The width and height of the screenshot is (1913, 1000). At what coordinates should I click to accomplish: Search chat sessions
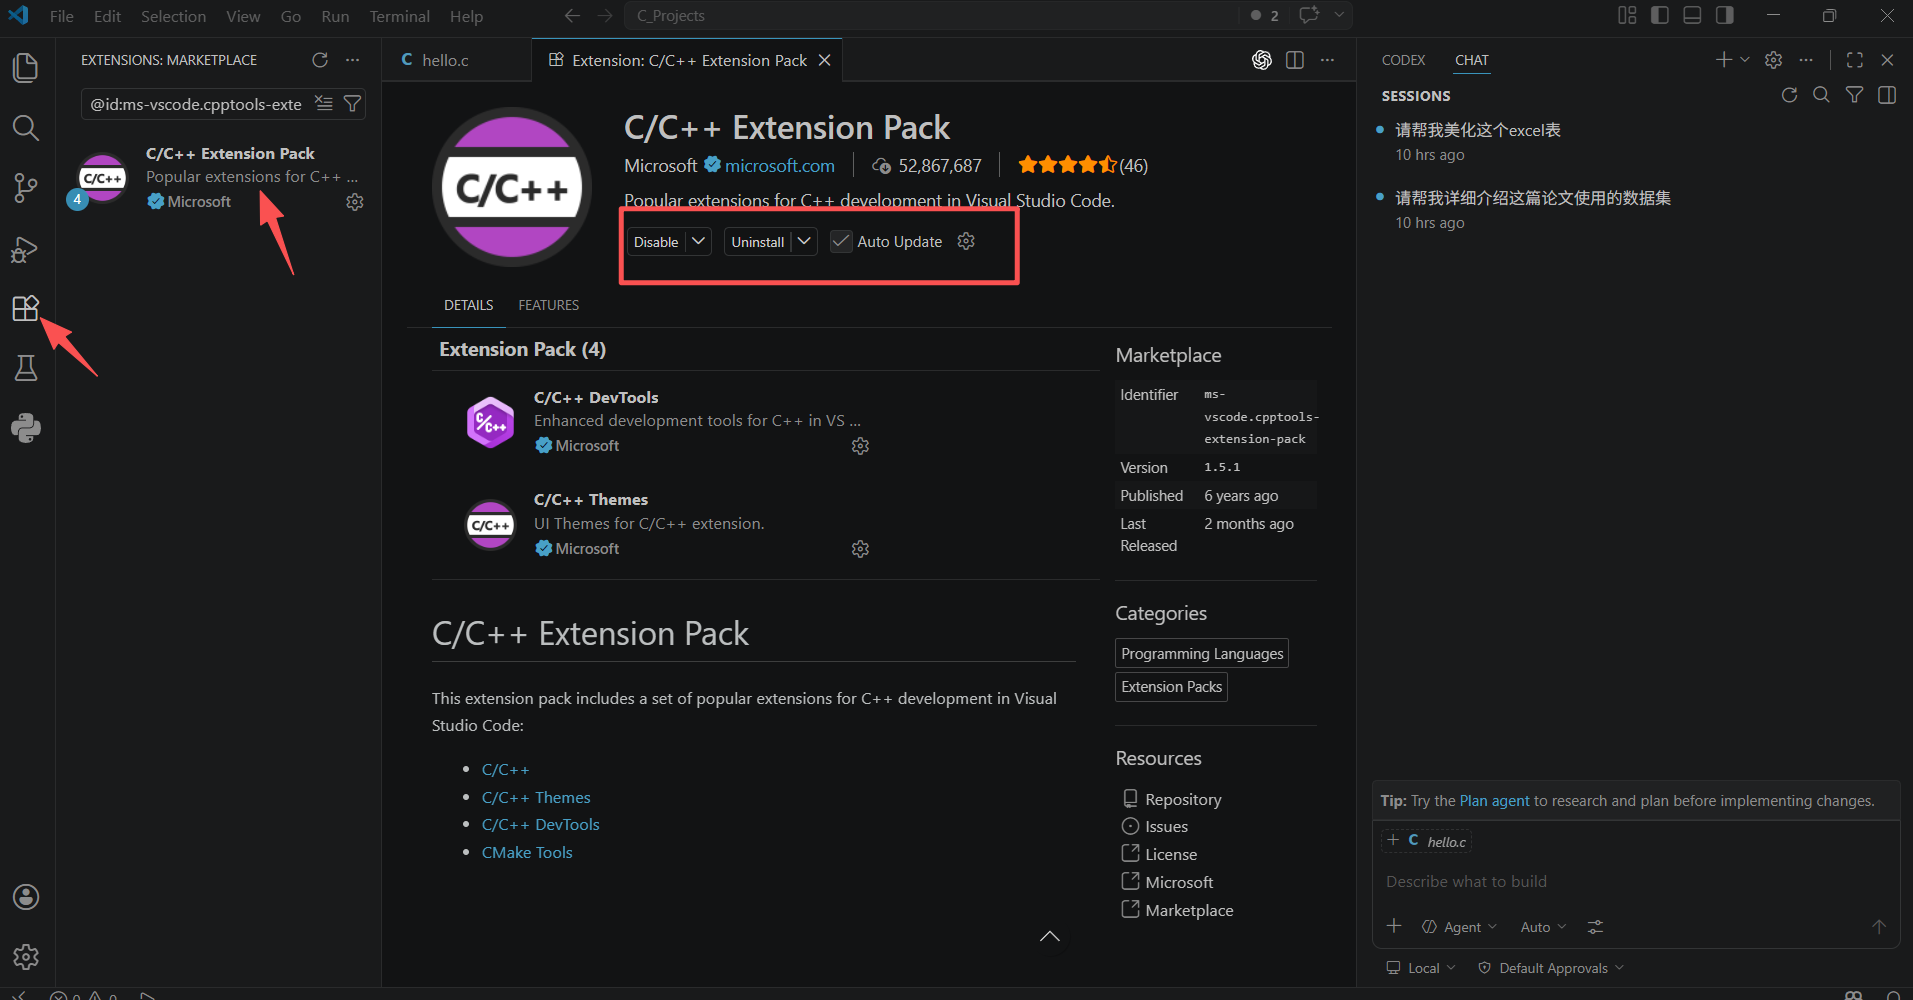pyautogui.click(x=1822, y=95)
